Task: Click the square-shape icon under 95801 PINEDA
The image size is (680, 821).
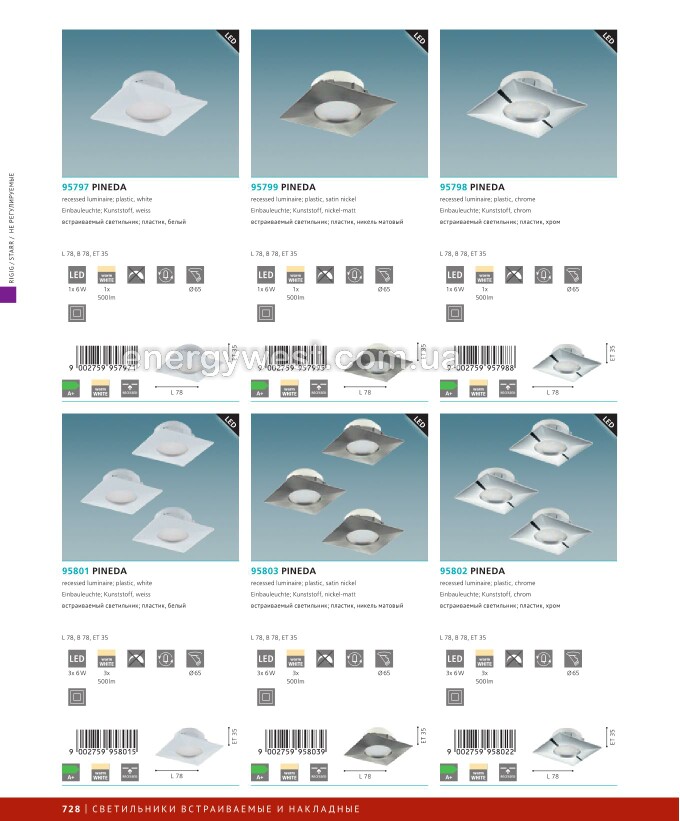Action: pos(77,697)
